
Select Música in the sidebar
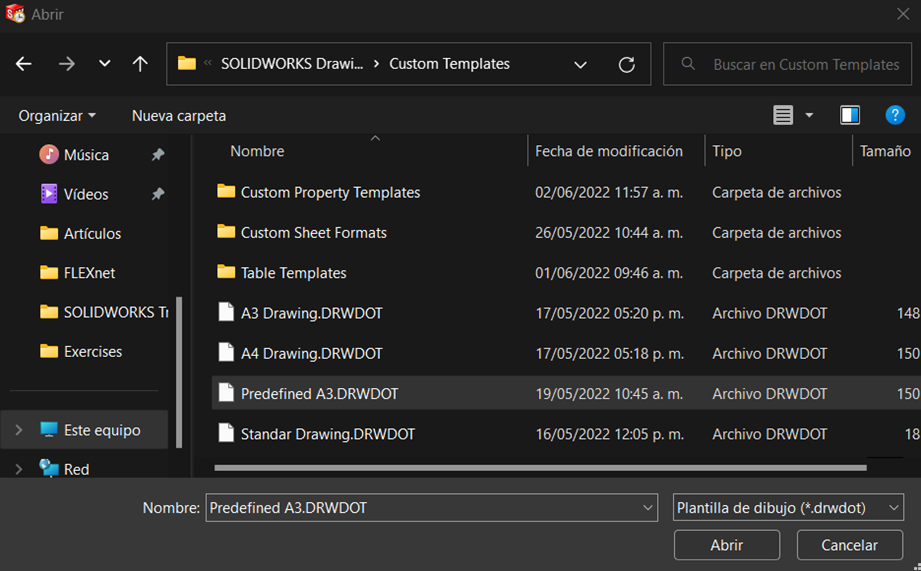[x=86, y=155]
